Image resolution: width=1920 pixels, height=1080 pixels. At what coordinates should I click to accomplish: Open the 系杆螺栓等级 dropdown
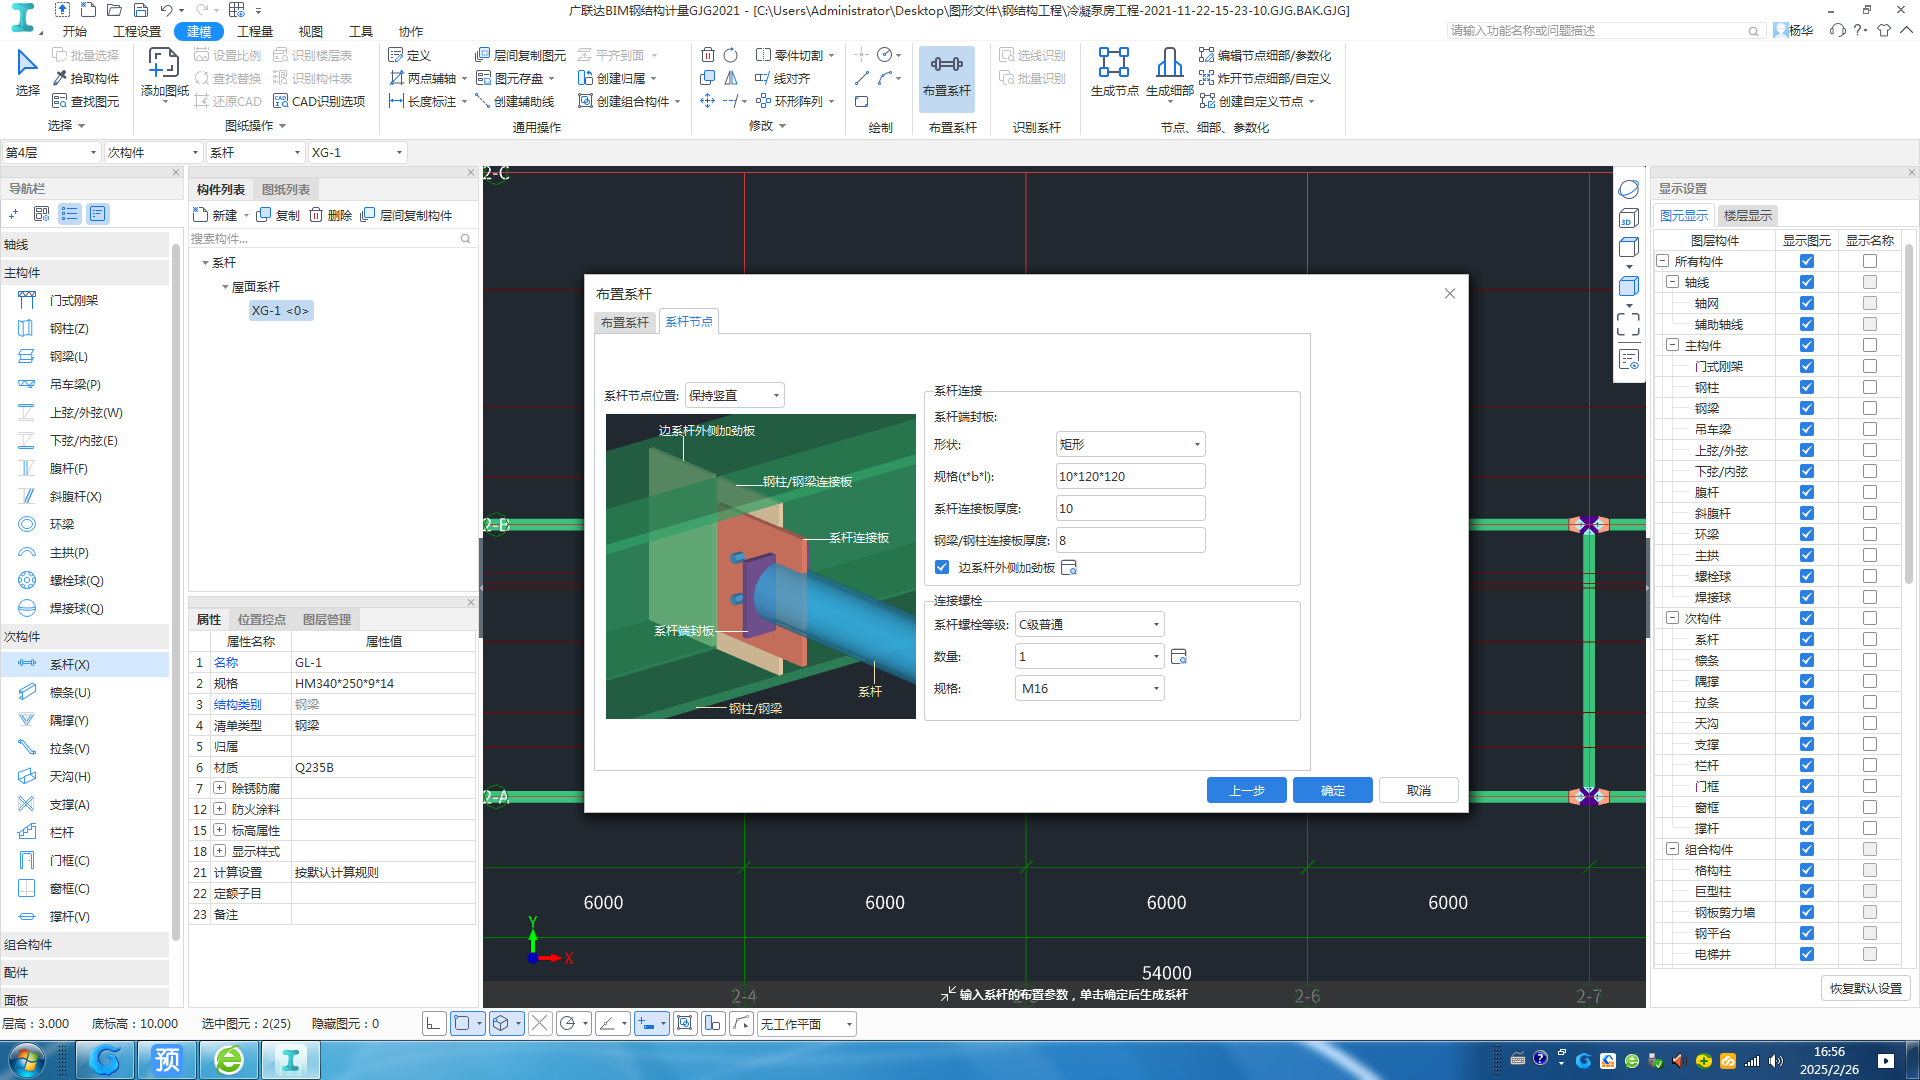[x=1089, y=625]
